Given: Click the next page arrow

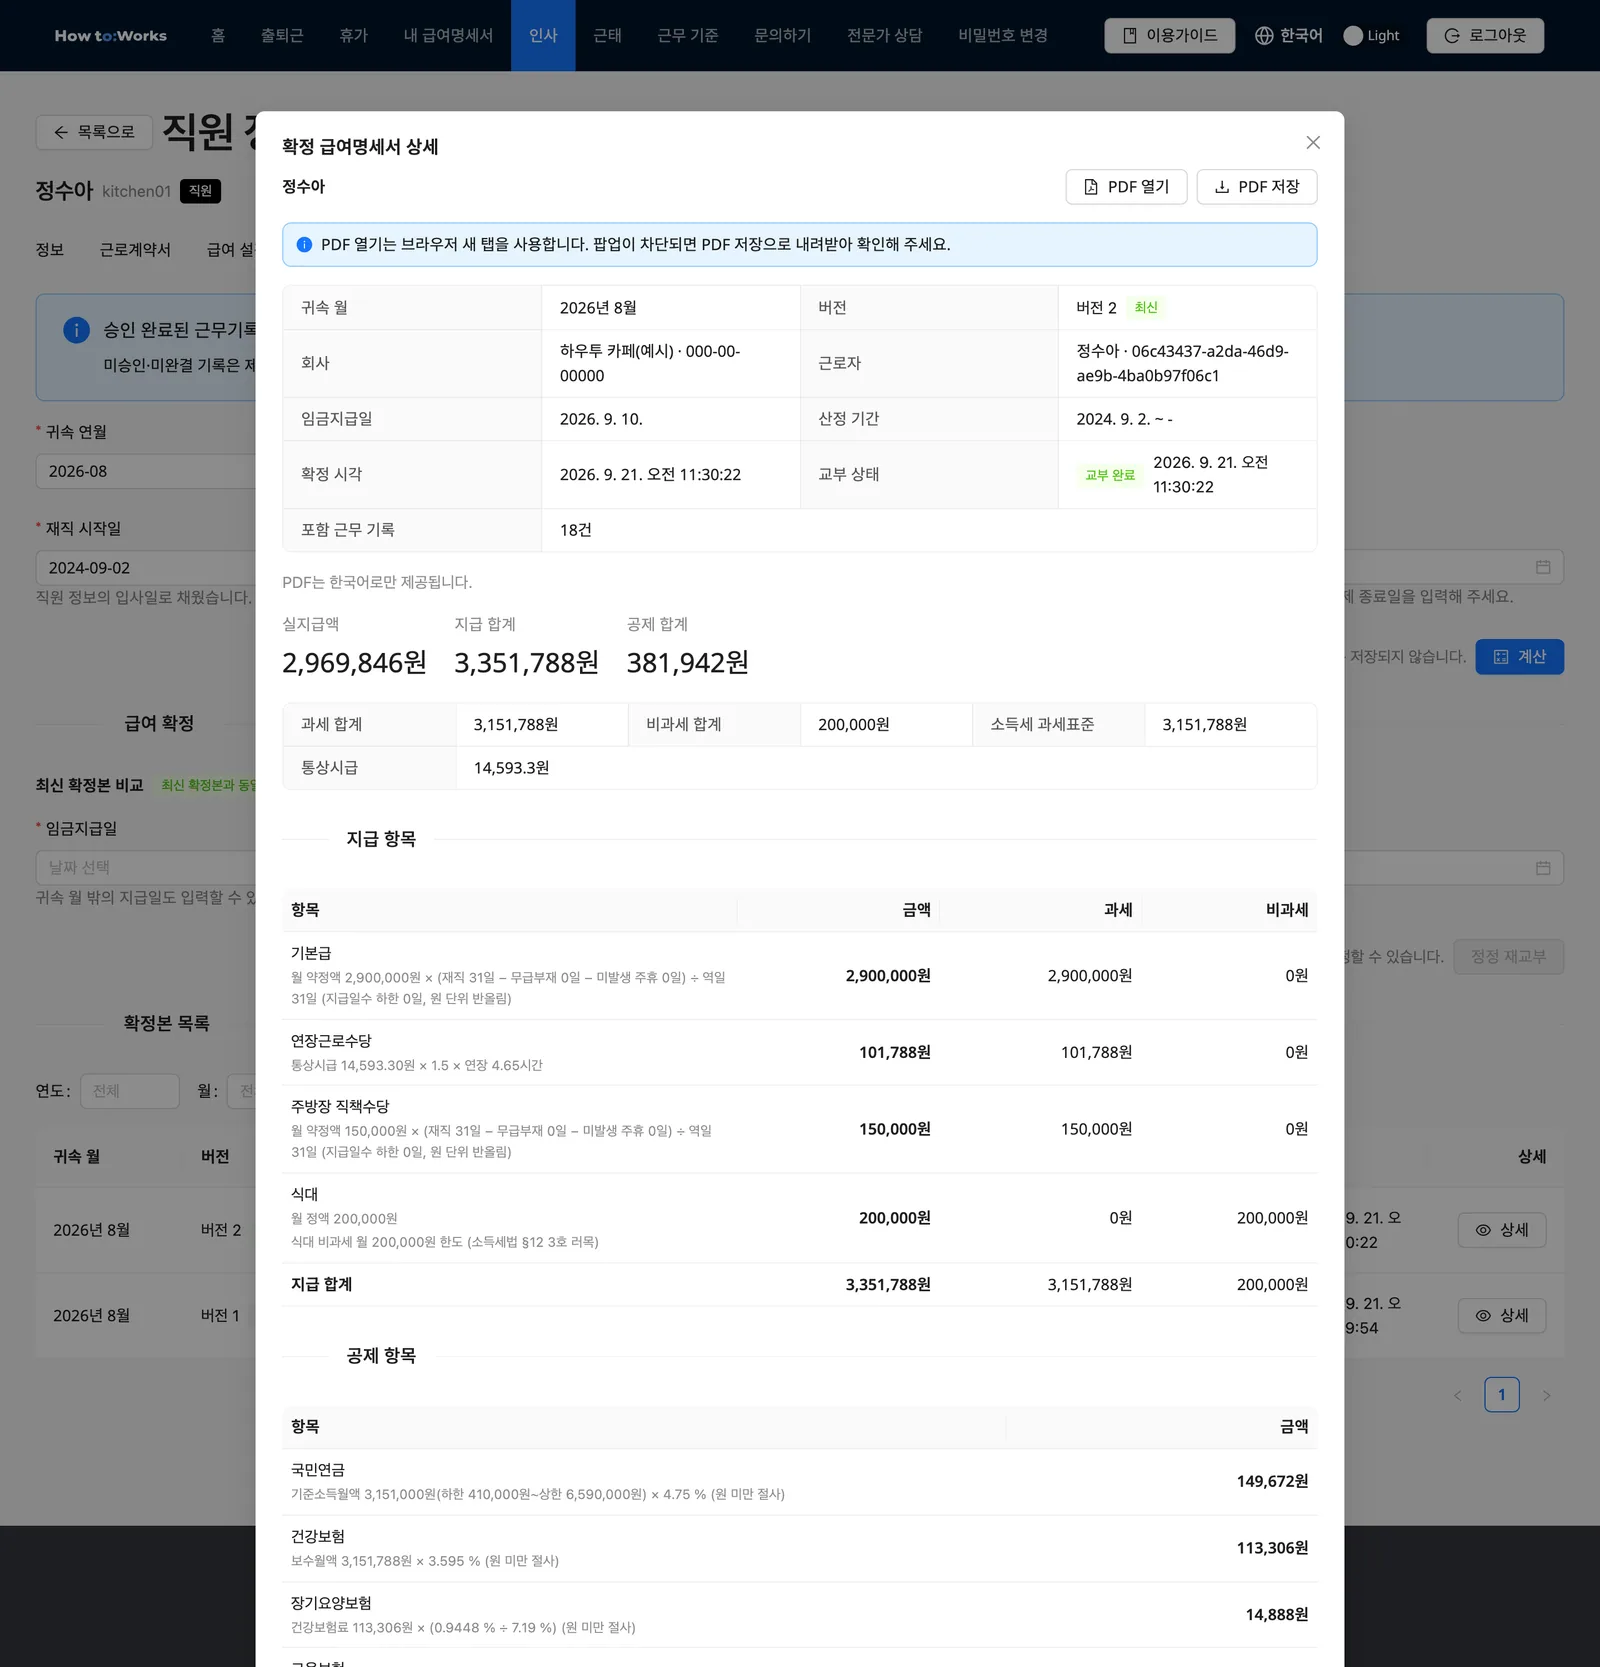Looking at the screenshot, I should pyautogui.click(x=1546, y=1395).
